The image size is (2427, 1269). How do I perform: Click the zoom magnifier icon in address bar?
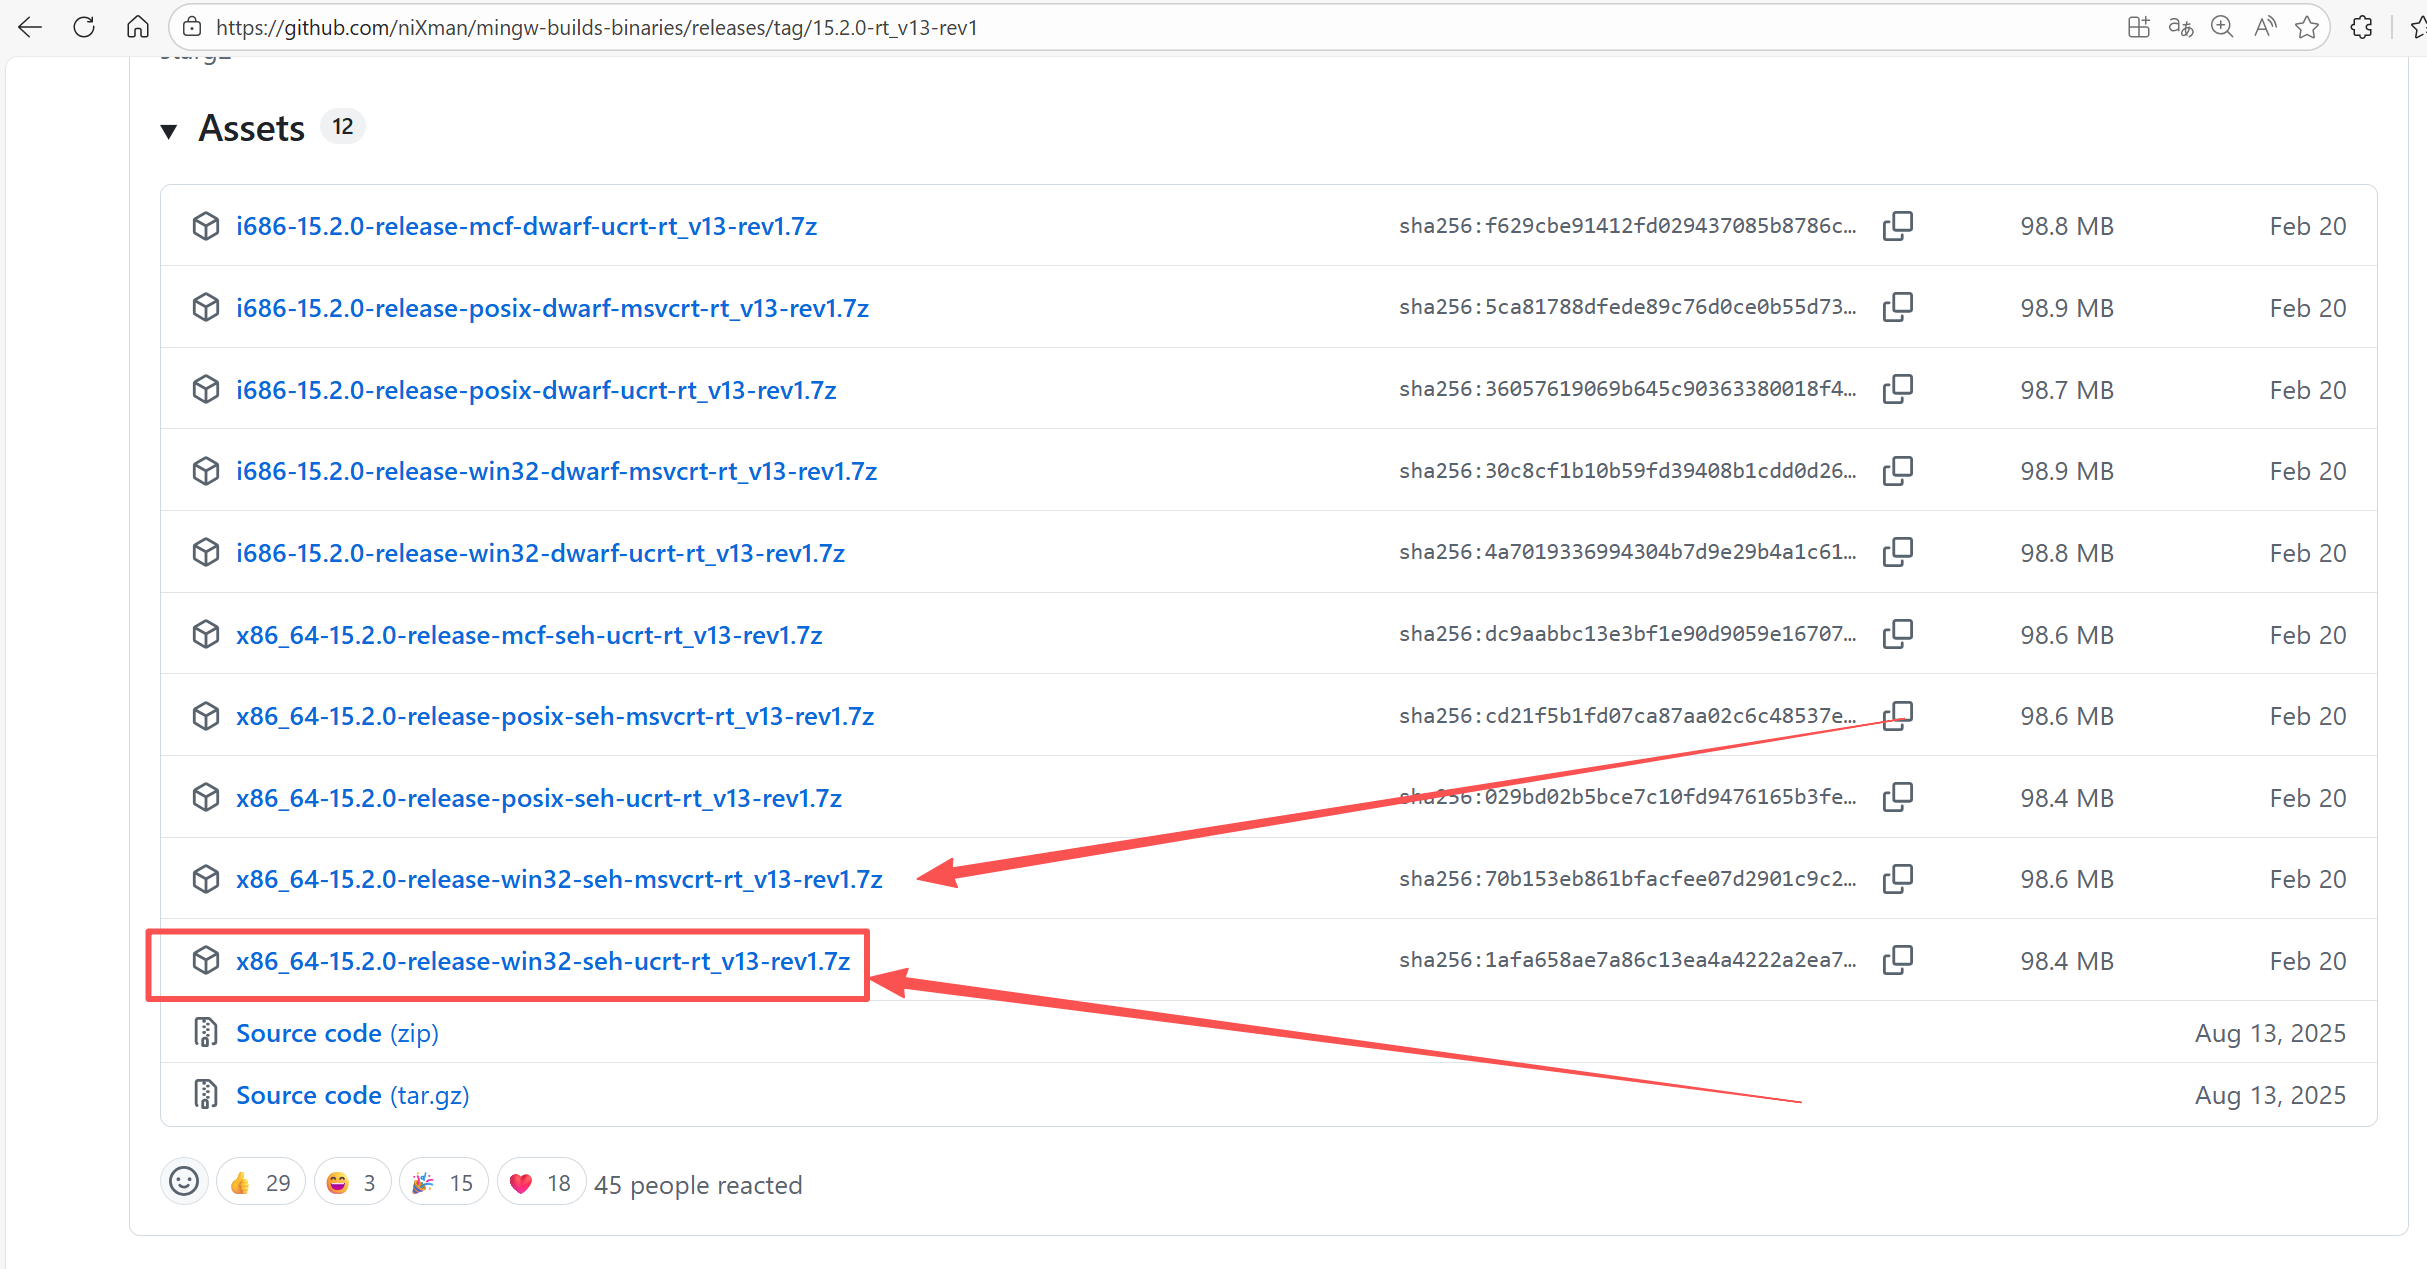pyautogui.click(x=2222, y=27)
